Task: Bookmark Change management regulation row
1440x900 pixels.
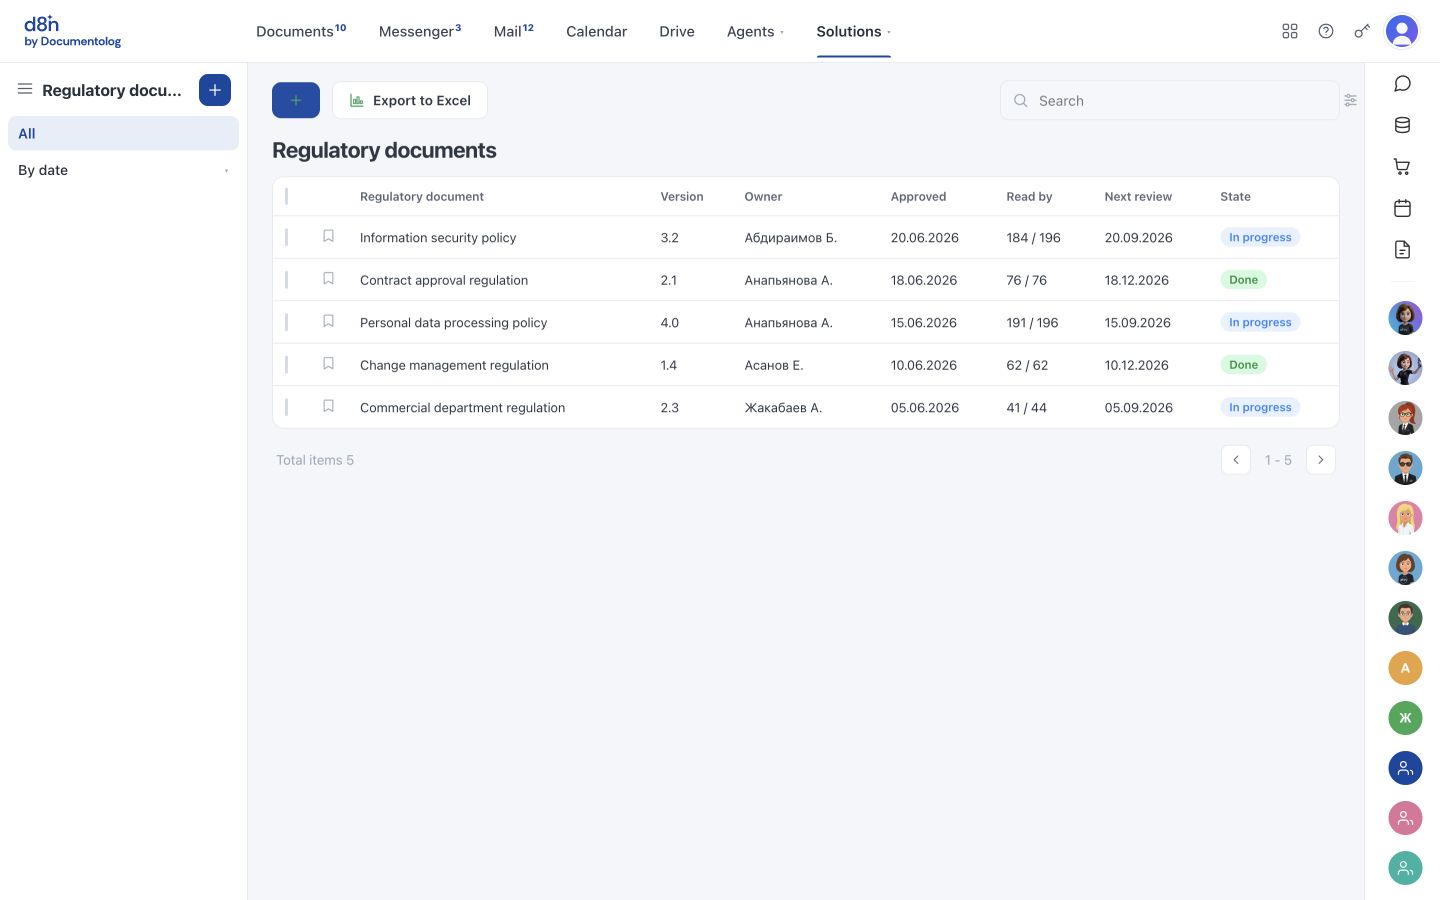Action: [x=328, y=364]
